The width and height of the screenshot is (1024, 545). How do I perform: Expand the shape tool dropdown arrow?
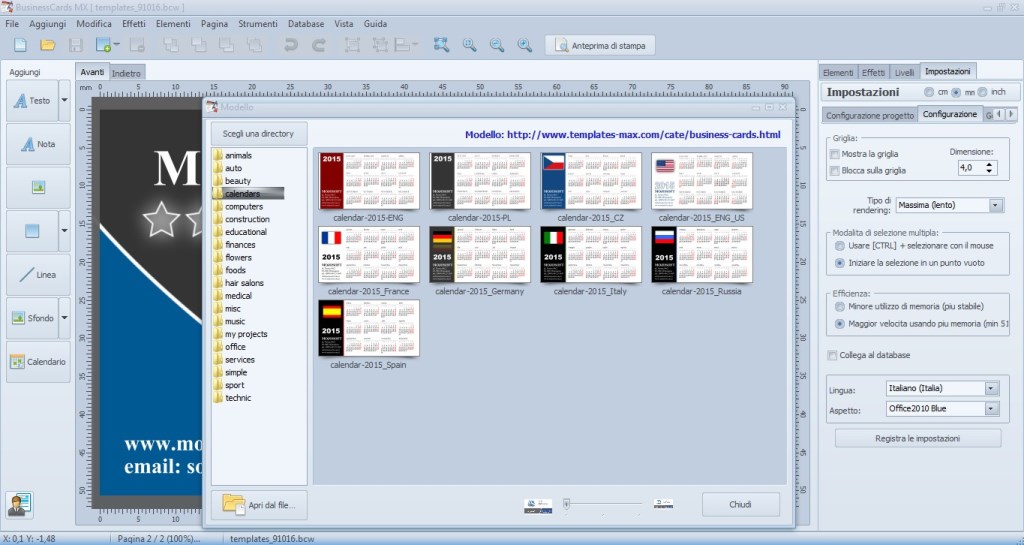[x=64, y=230]
